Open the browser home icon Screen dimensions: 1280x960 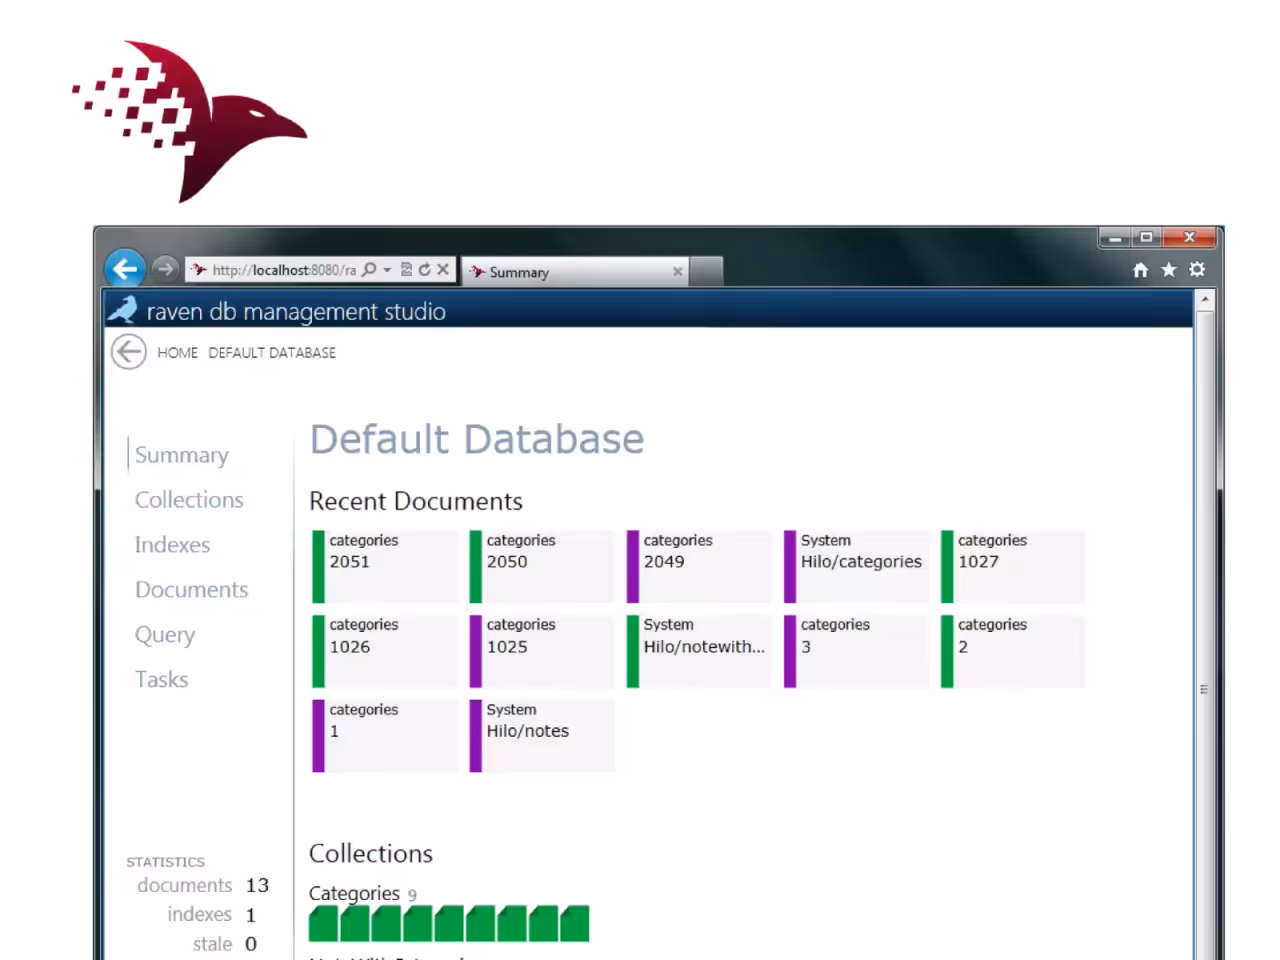coord(1140,270)
